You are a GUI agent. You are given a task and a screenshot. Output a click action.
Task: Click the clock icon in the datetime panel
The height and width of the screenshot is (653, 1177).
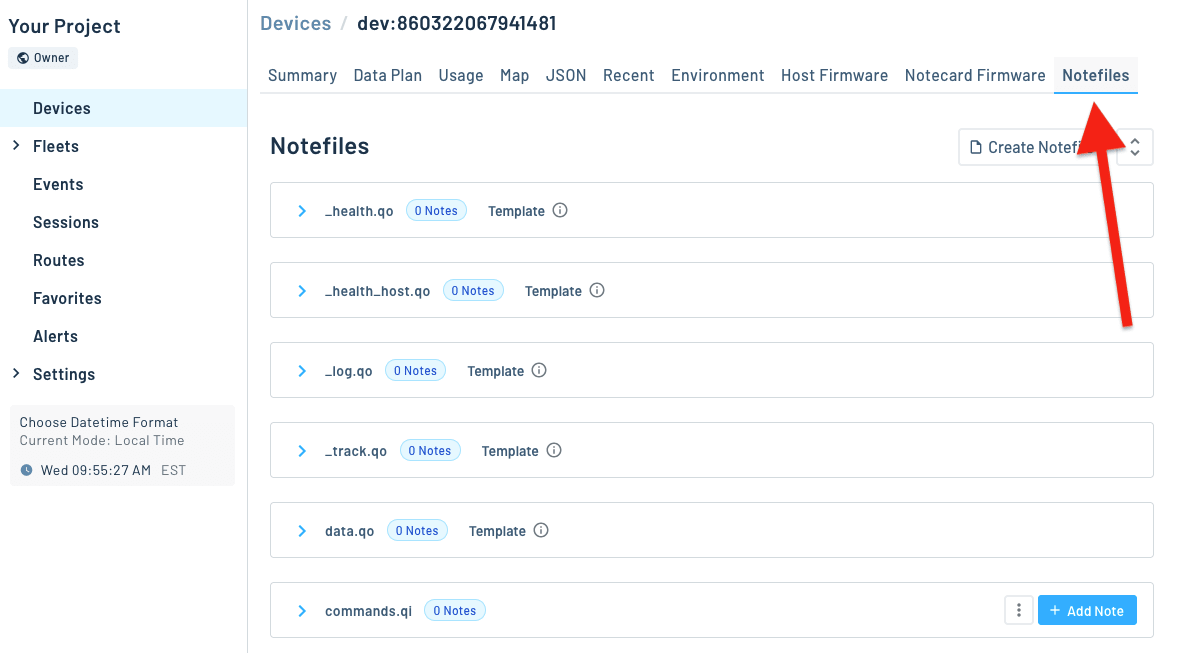point(25,470)
